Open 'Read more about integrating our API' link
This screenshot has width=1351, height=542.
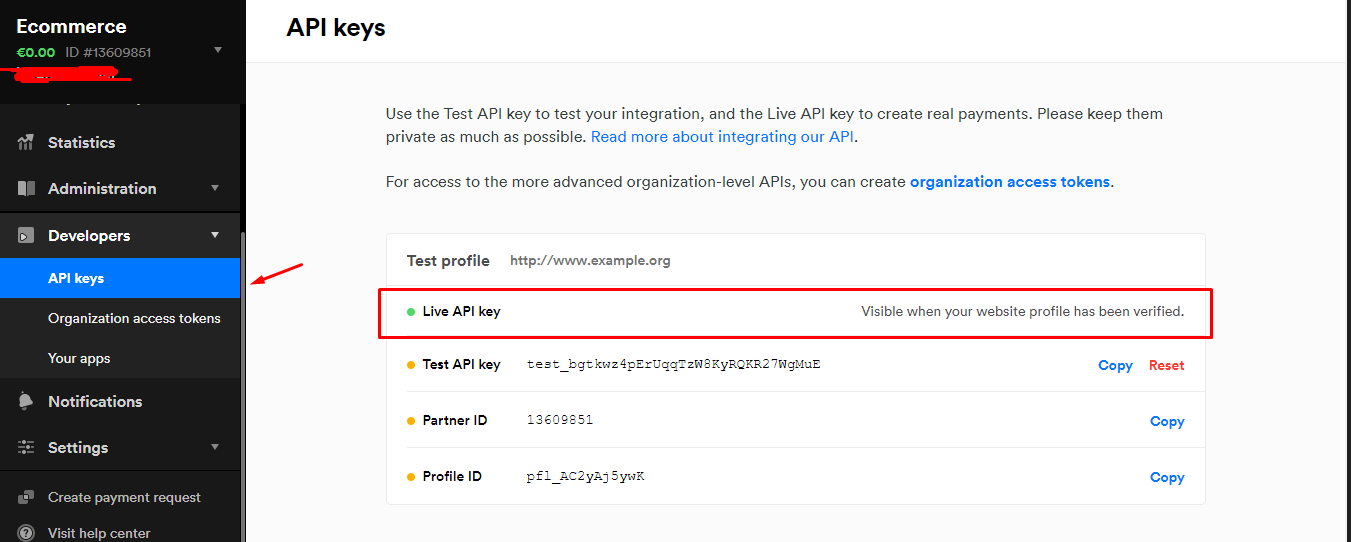(x=723, y=137)
